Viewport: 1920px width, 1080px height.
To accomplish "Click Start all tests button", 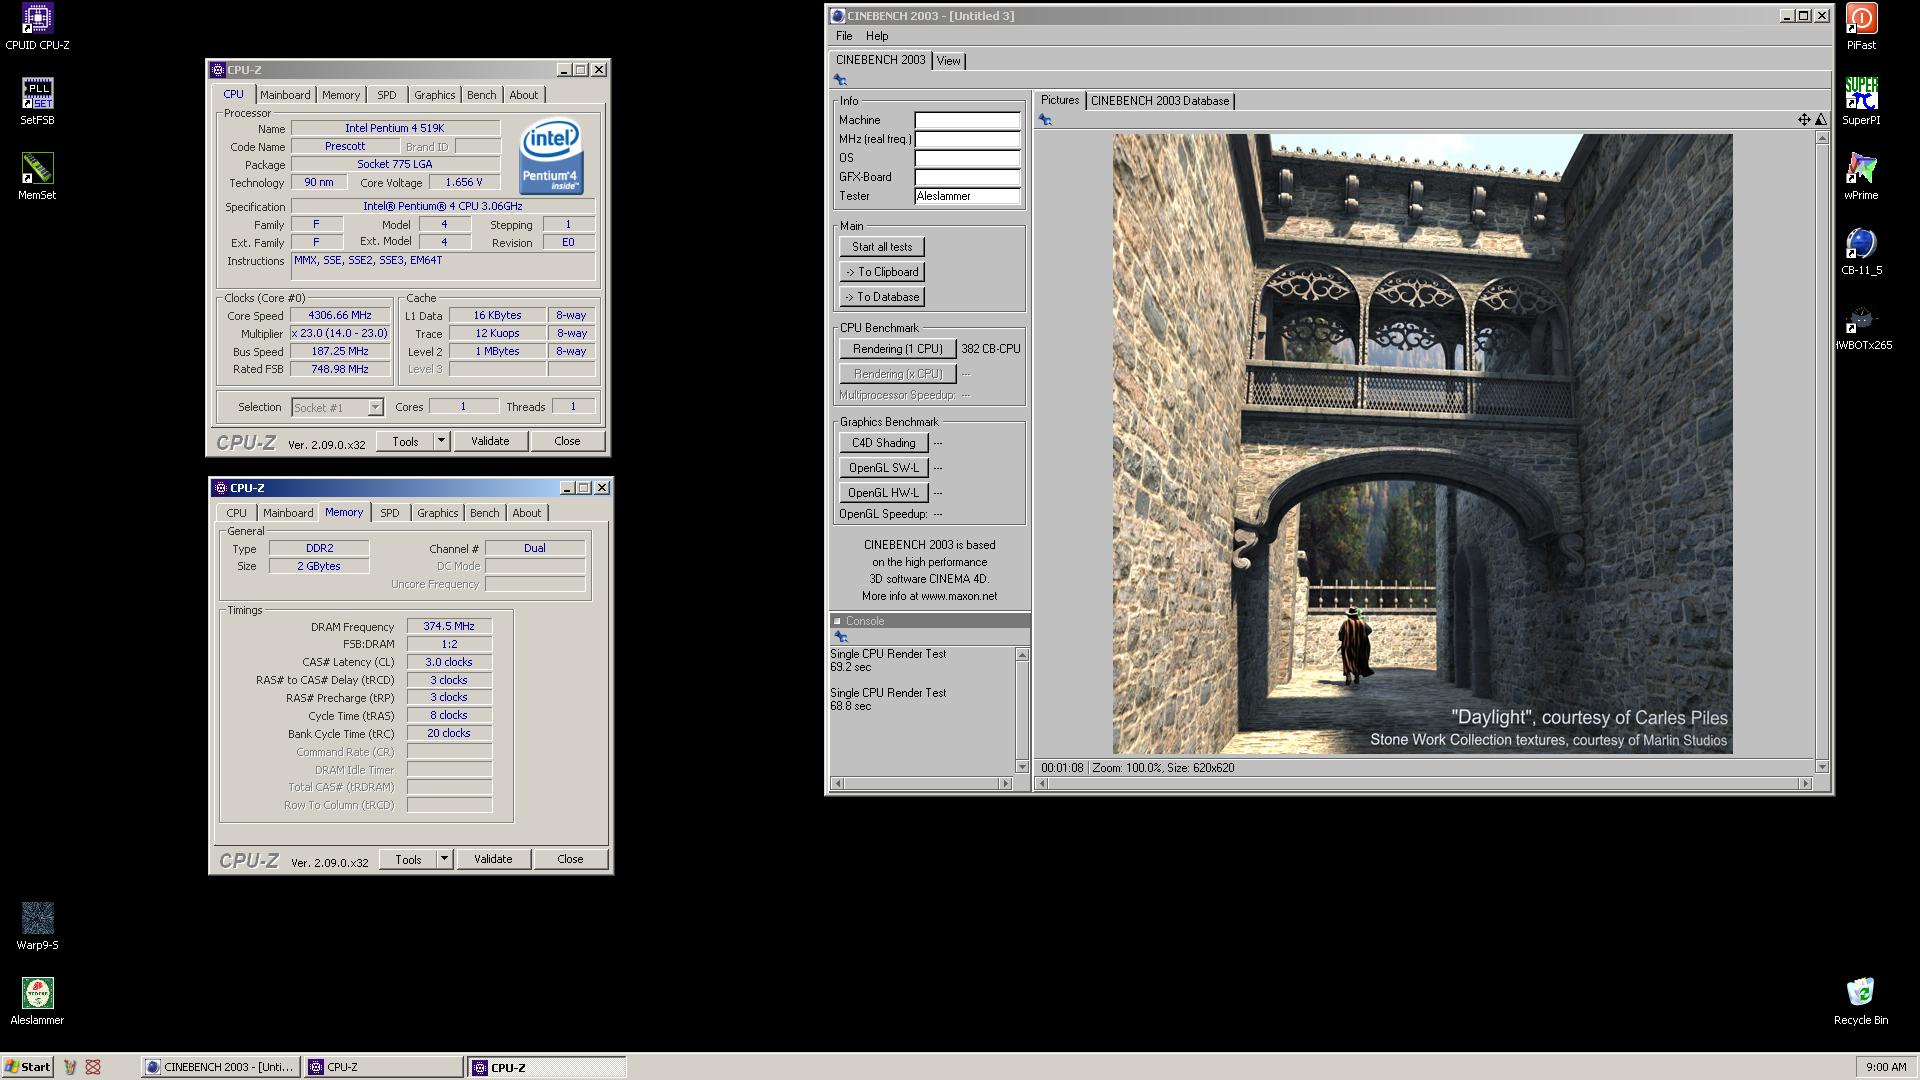I will [882, 247].
